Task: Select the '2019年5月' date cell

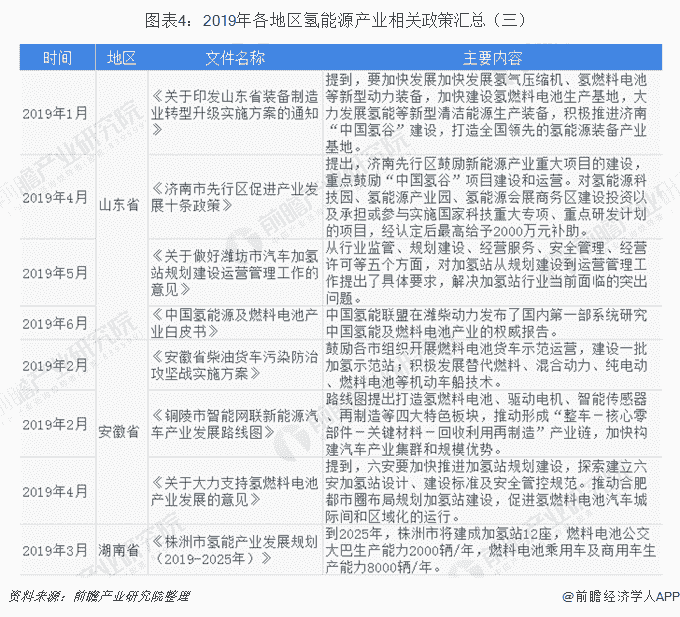Action: click(x=55, y=273)
